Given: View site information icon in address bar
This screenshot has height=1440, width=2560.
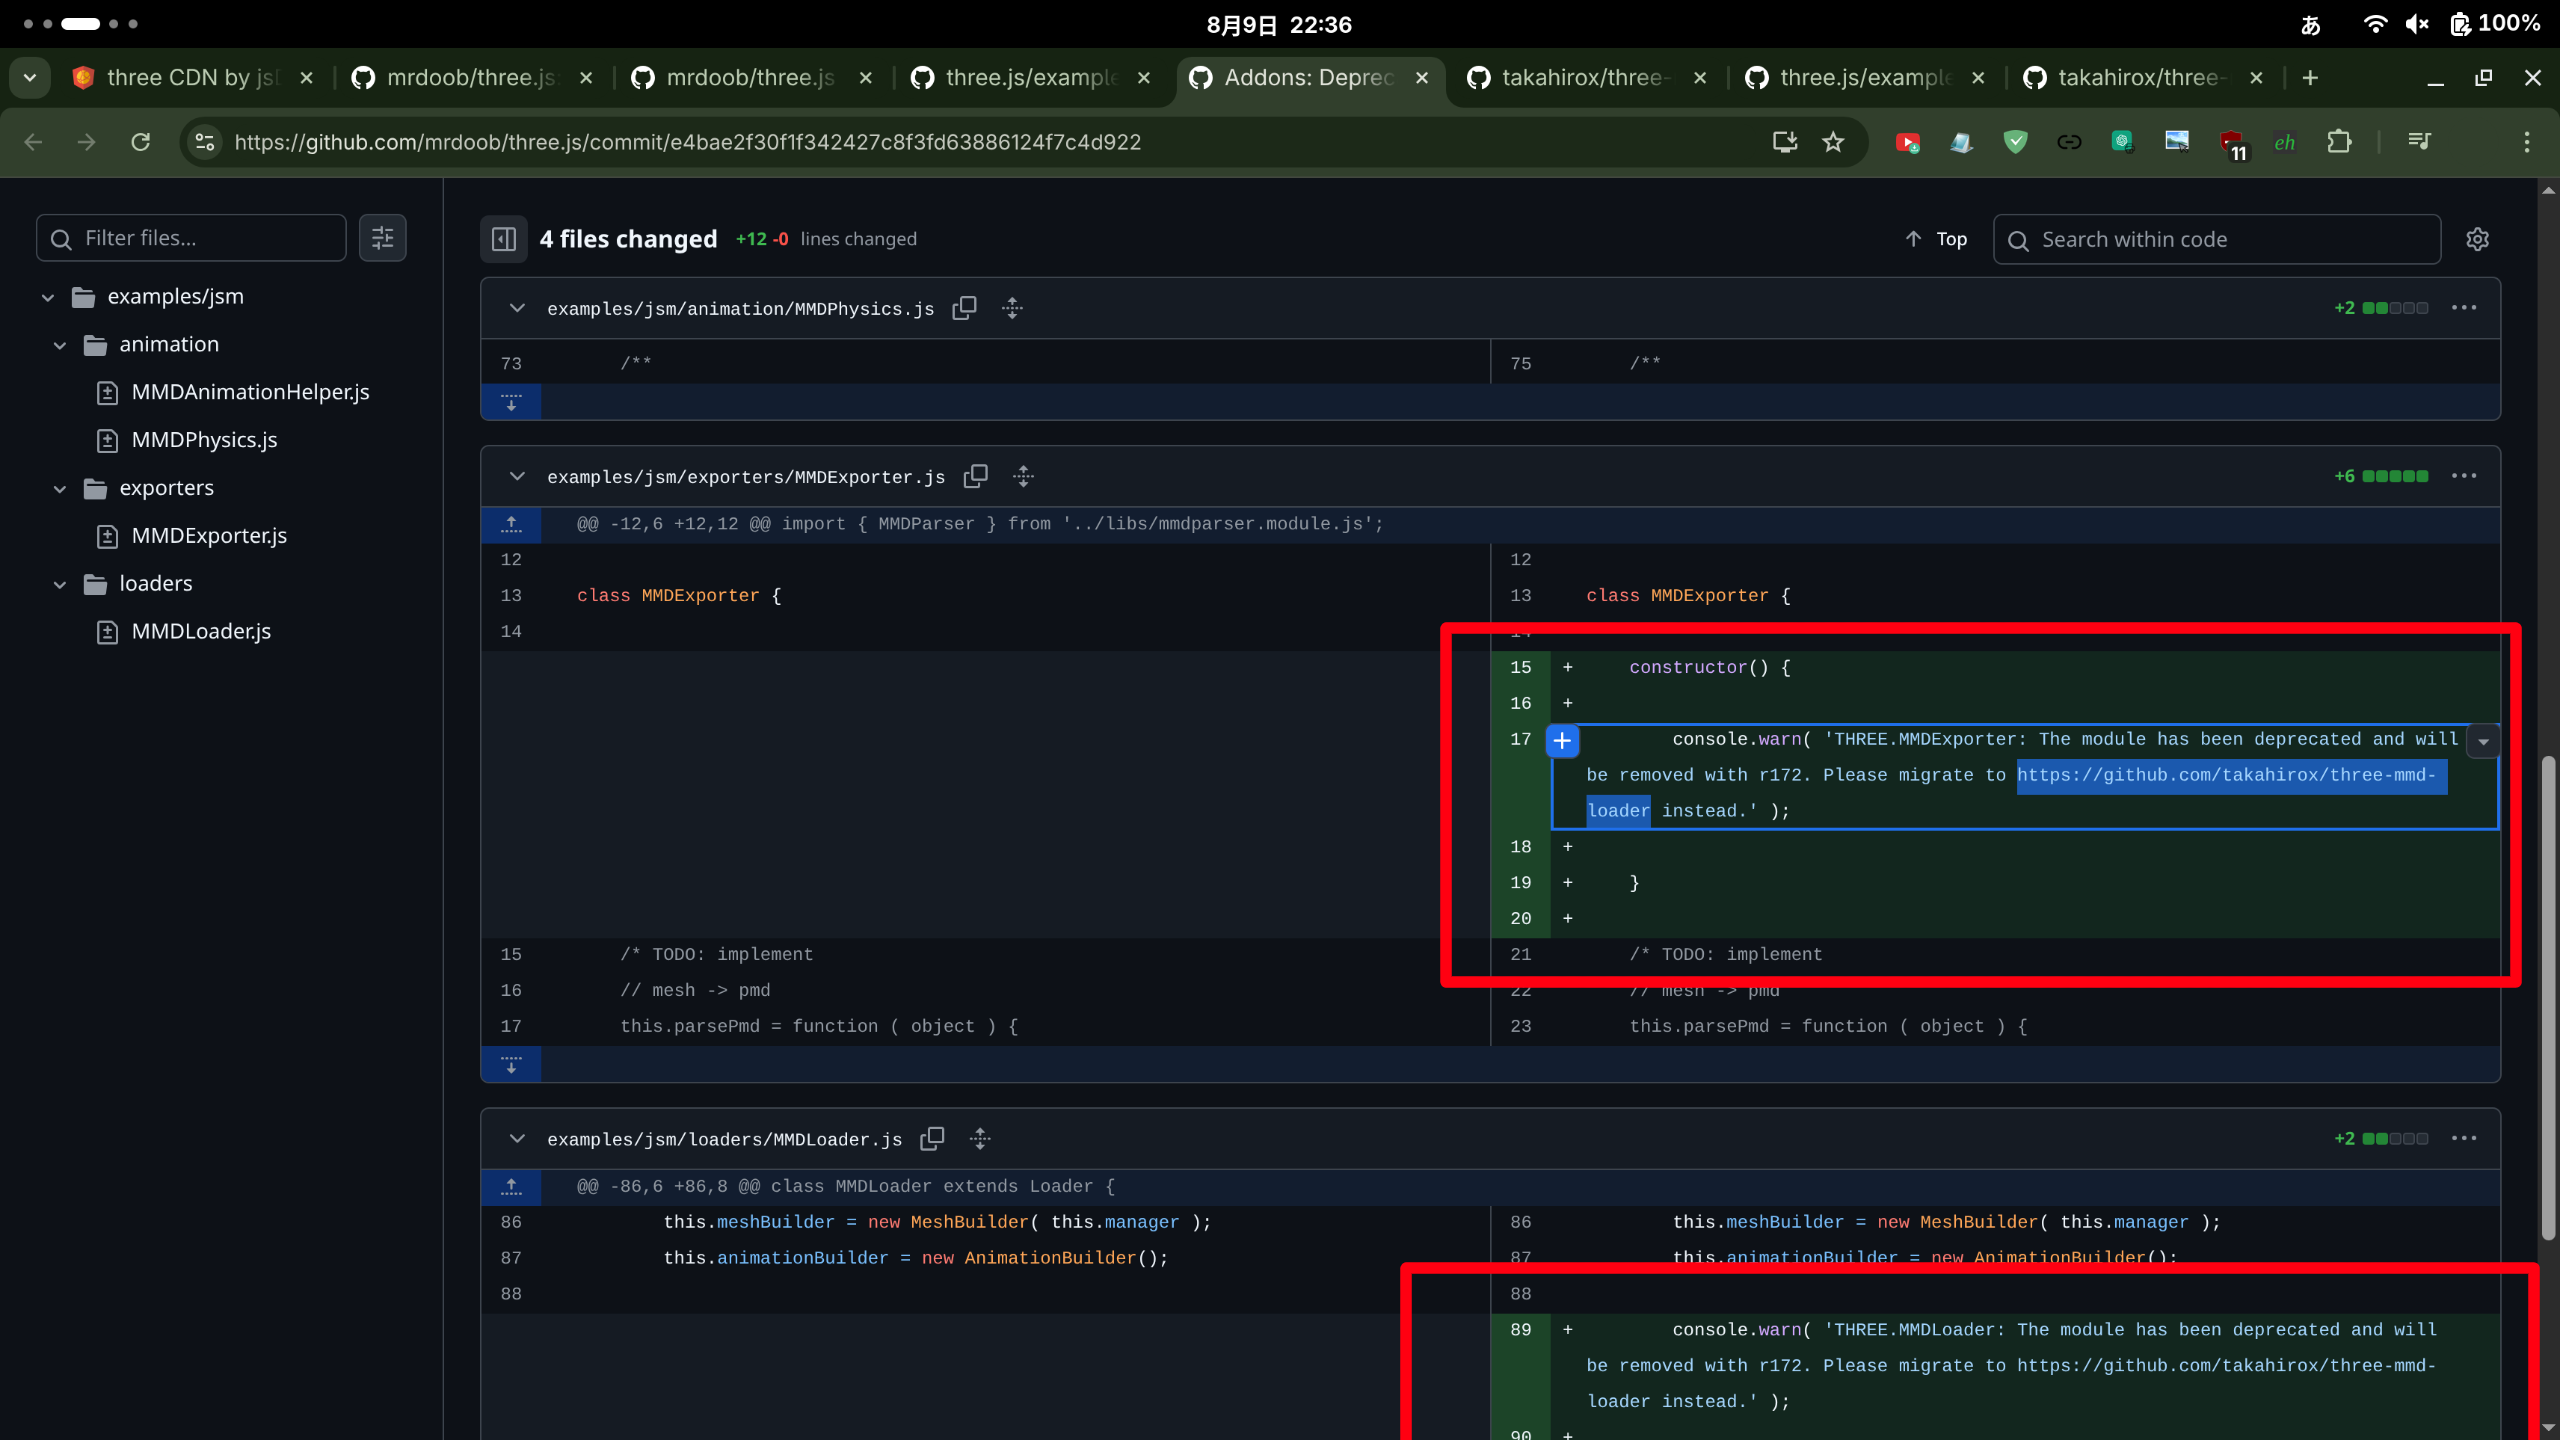Looking at the screenshot, I should tap(205, 142).
